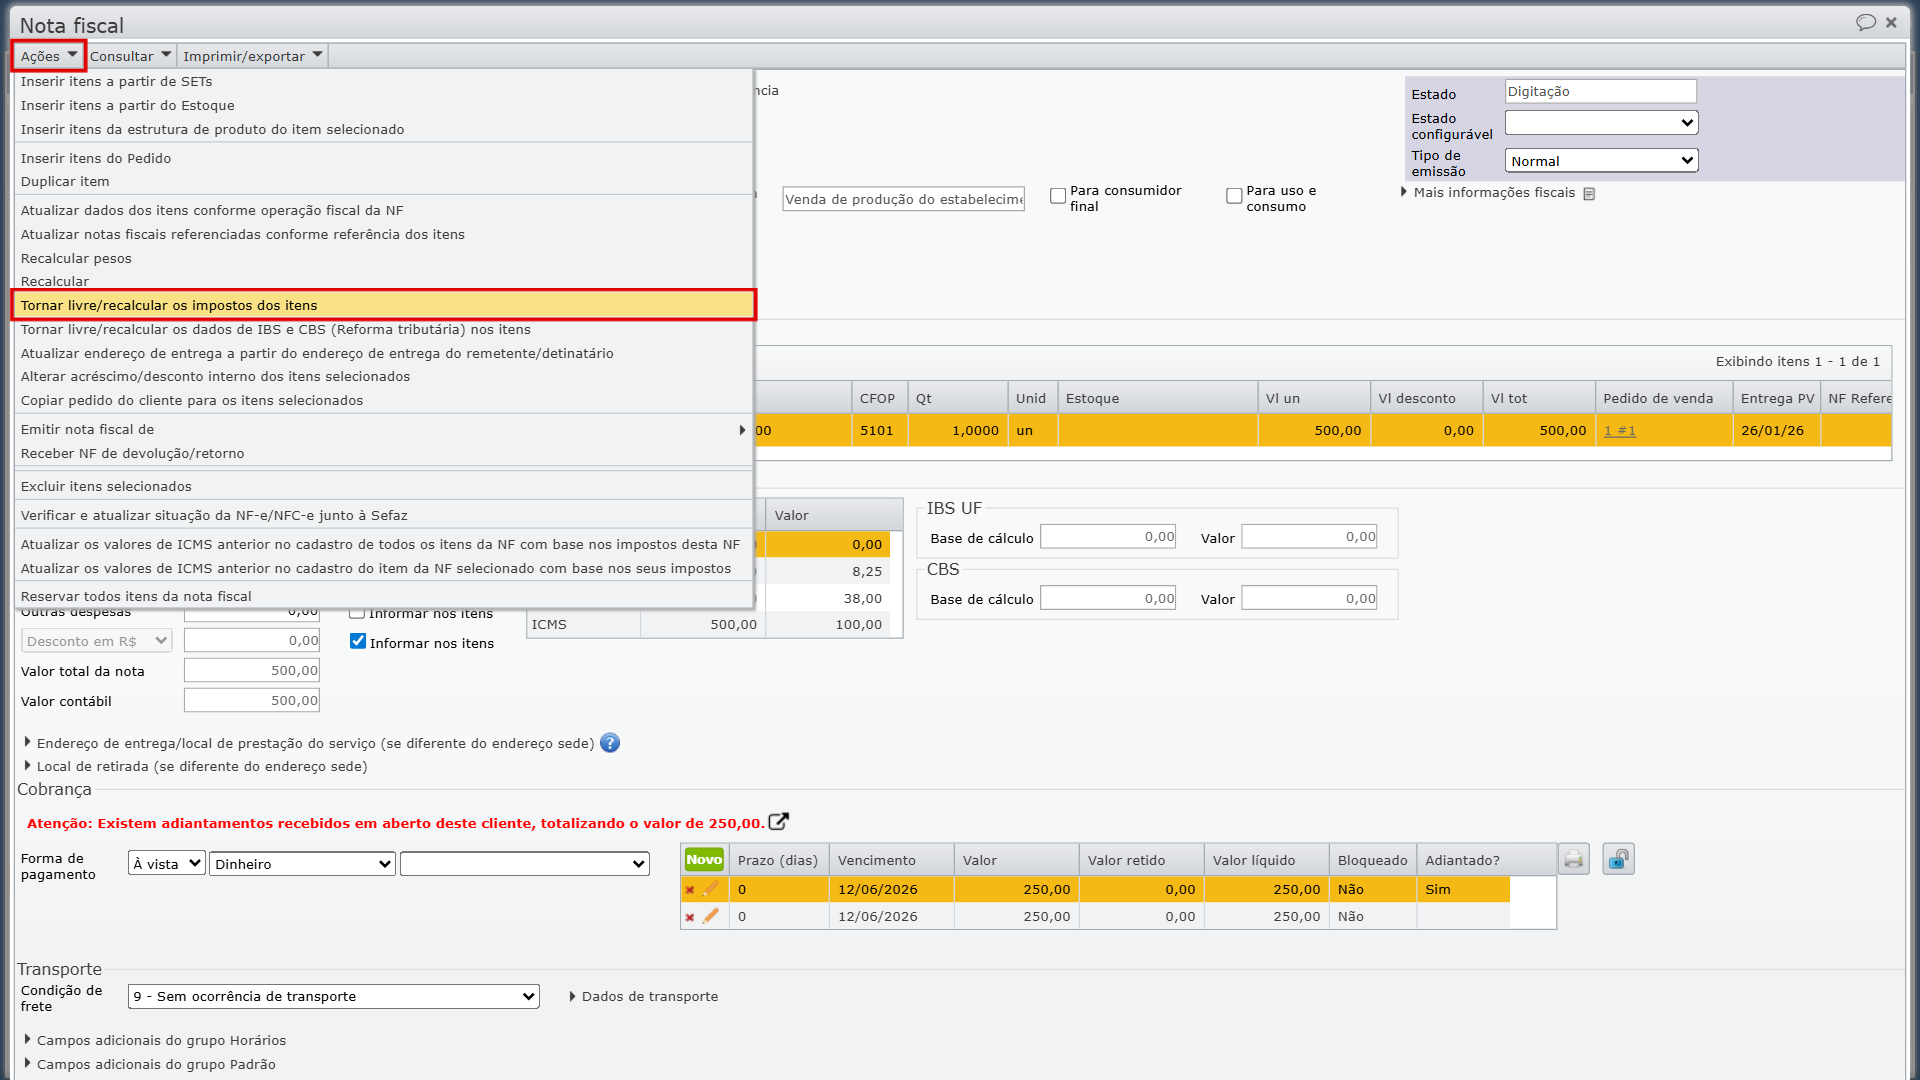Delete the second installment row without Sim
This screenshot has height=1080, width=1920.
[690, 916]
